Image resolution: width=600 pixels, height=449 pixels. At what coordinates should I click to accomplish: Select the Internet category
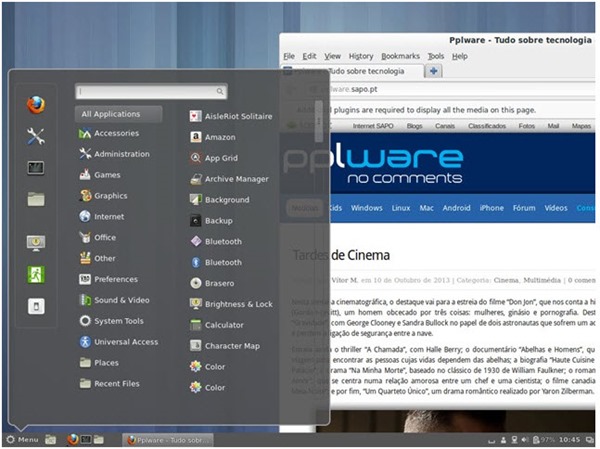coord(102,217)
